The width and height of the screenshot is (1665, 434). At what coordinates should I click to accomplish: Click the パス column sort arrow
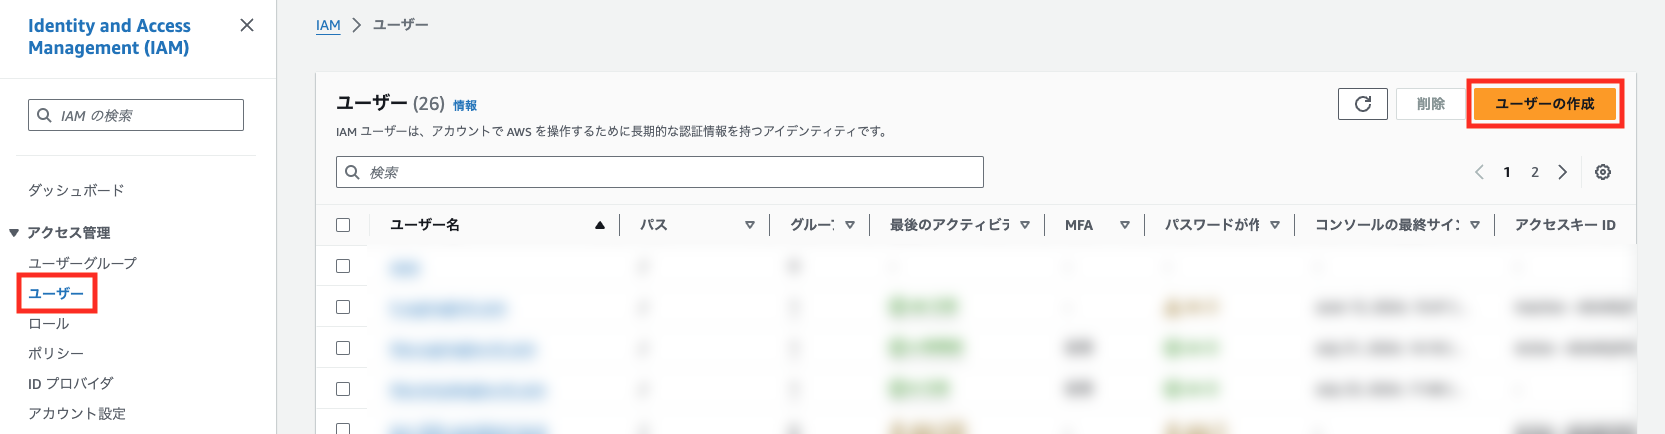coord(749,225)
